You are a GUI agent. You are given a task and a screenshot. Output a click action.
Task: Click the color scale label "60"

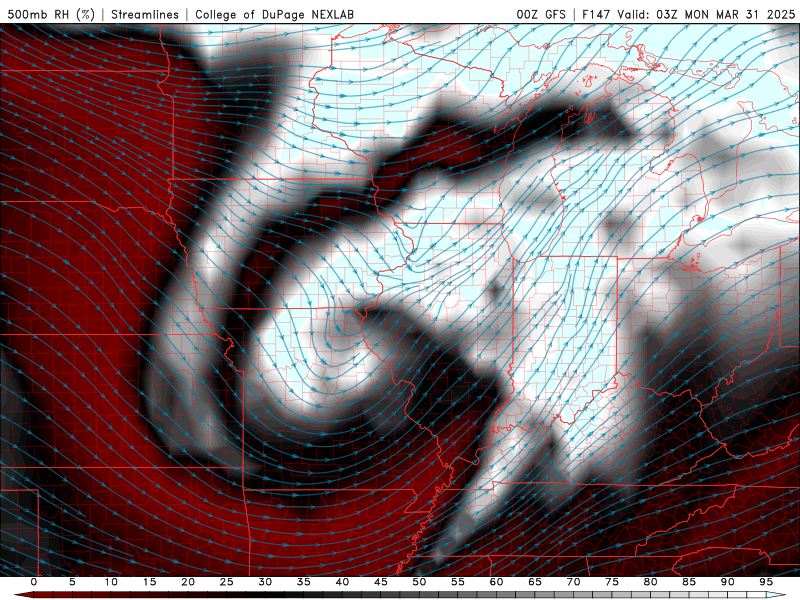pos(496,582)
